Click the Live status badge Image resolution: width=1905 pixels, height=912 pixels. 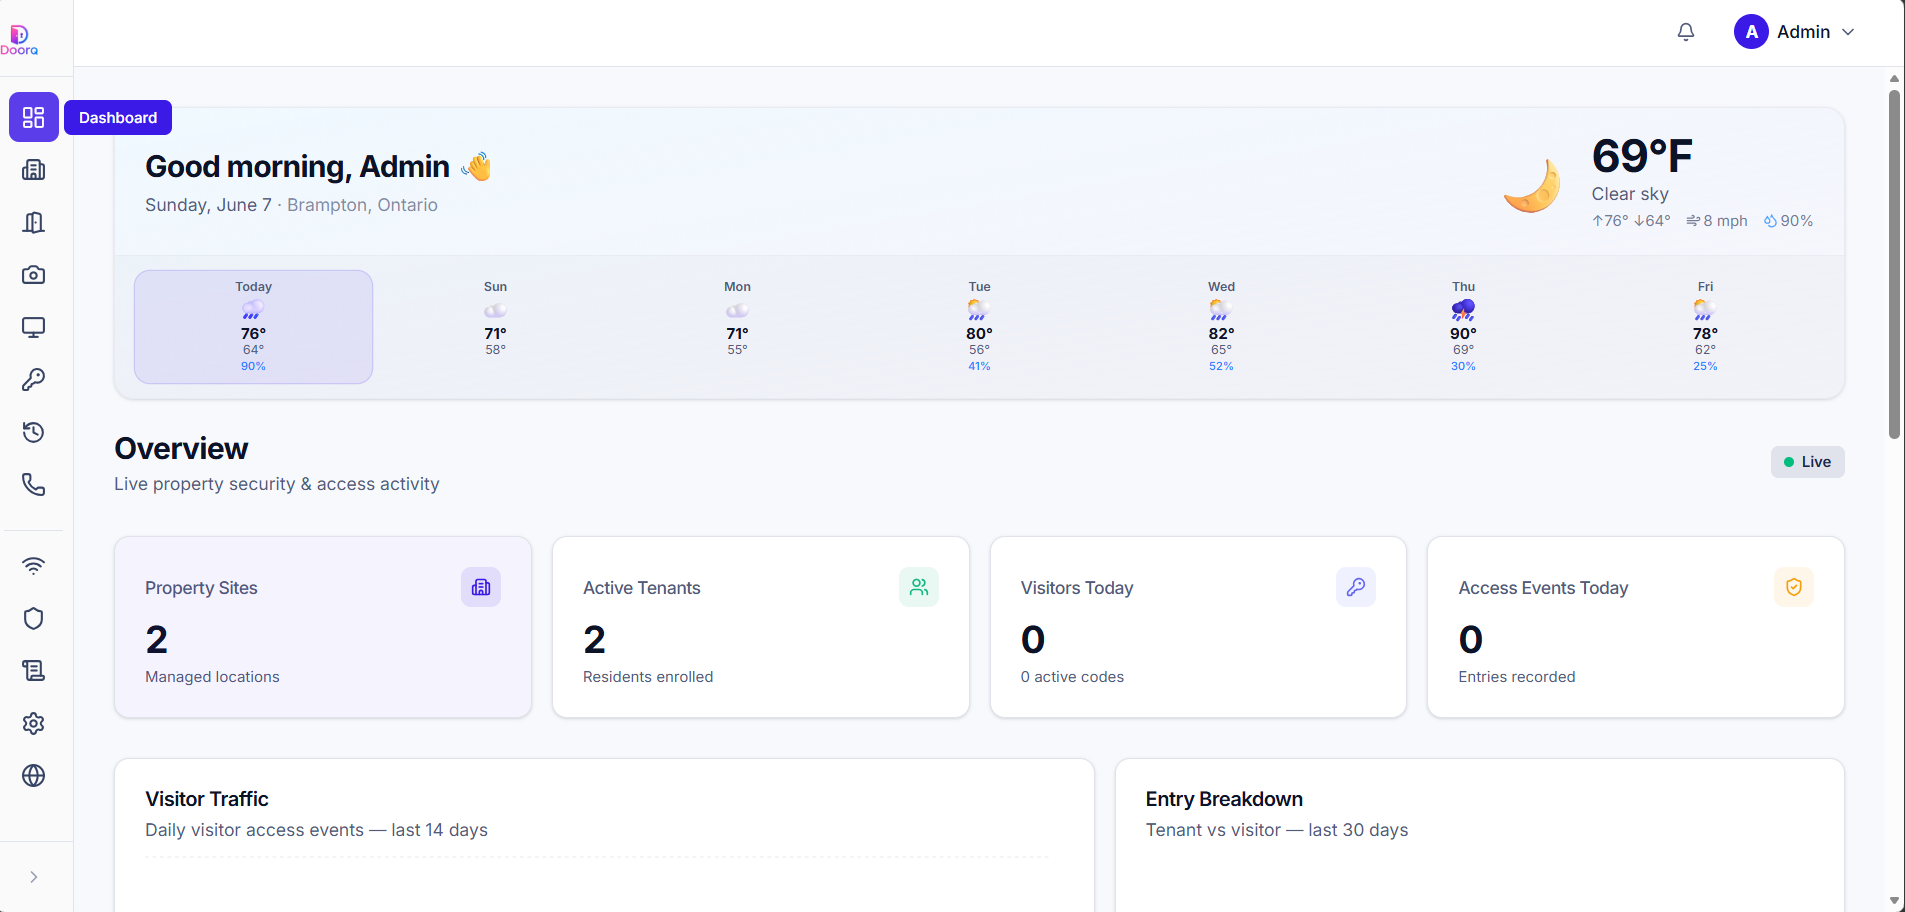point(1808,462)
